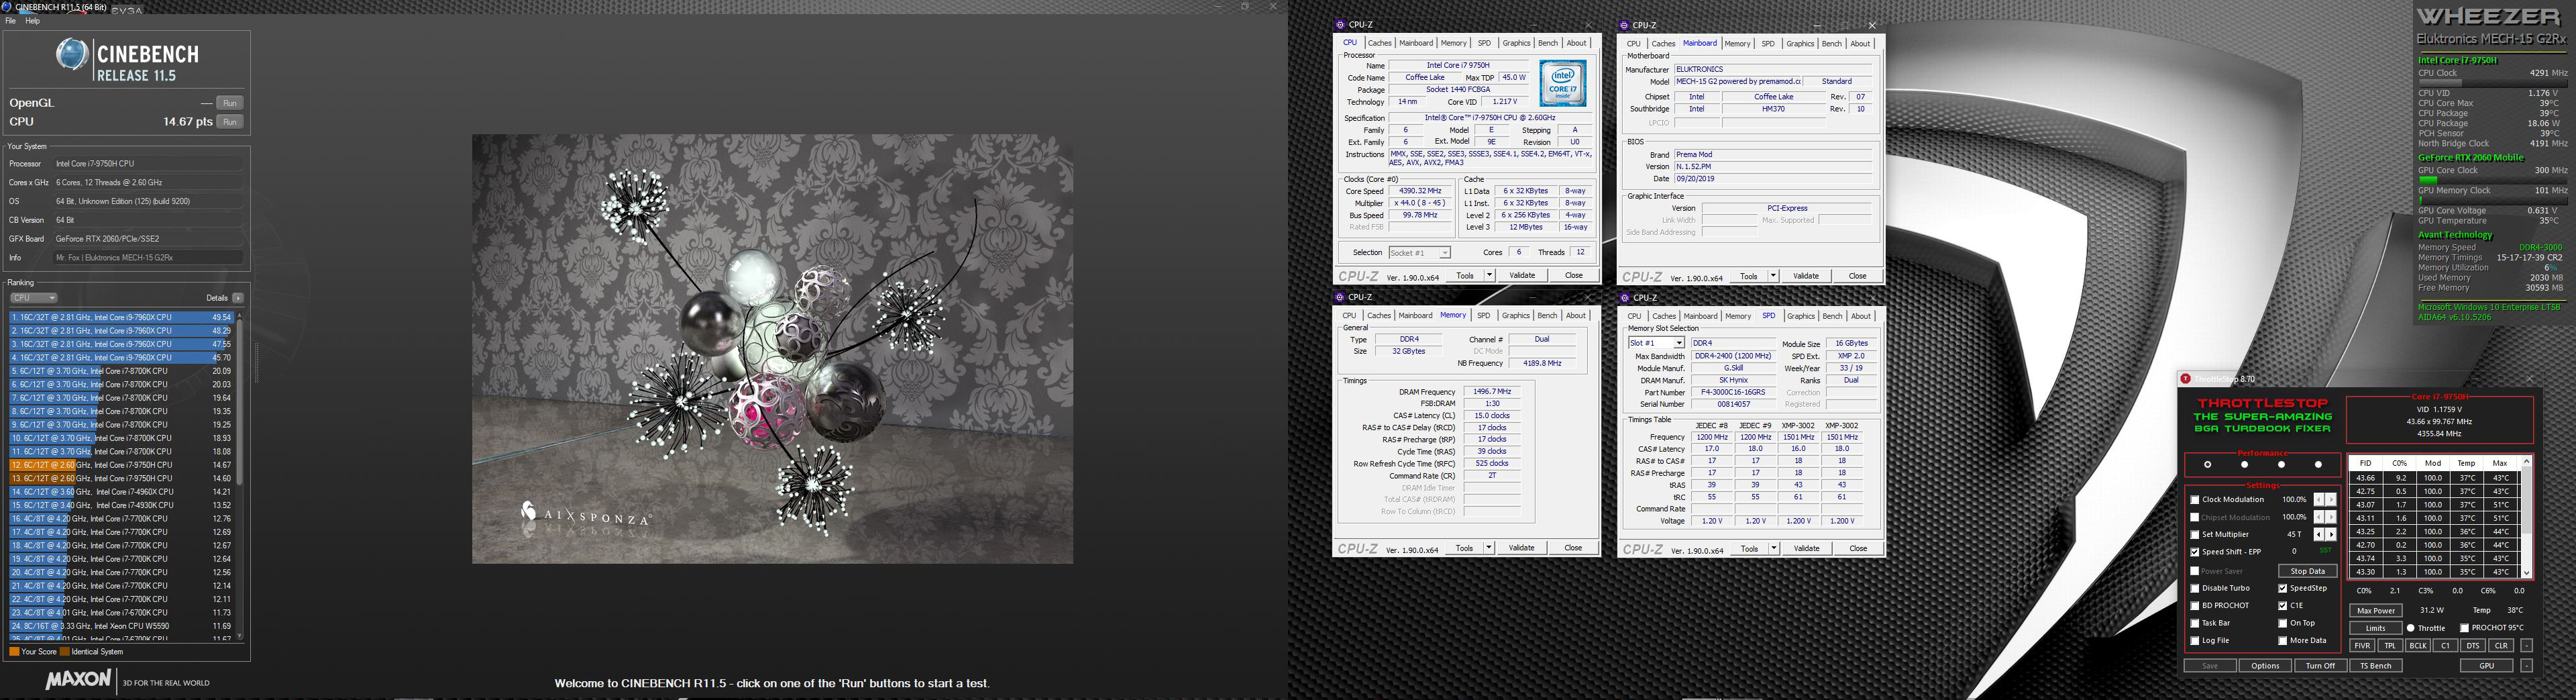Viewport: 2576px width, 700px height.
Task: Uncheck the SpeedStep checkbox
Action: tap(2283, 589)
